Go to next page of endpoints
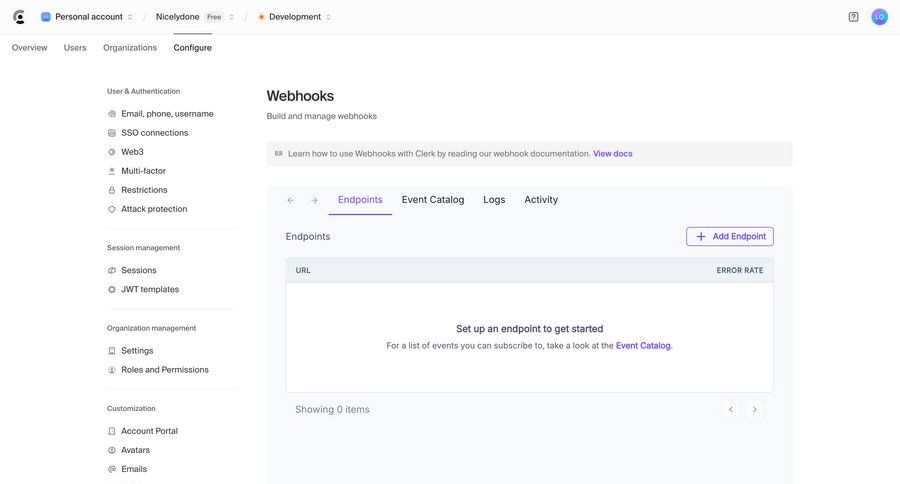 (x=755, y=409)
